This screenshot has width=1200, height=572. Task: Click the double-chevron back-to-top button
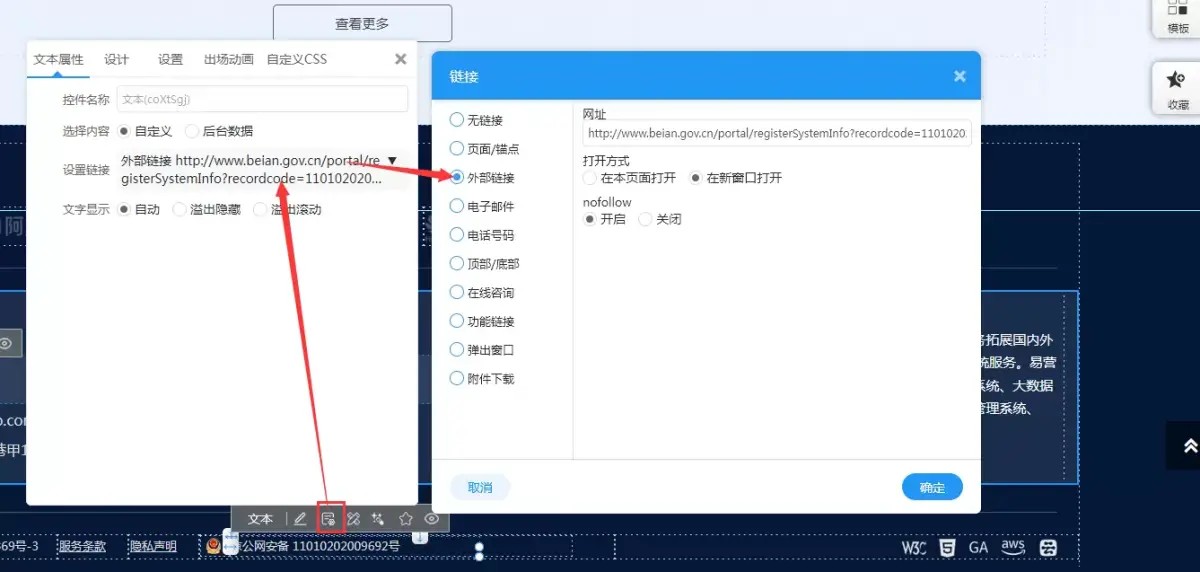(1189, 446)
